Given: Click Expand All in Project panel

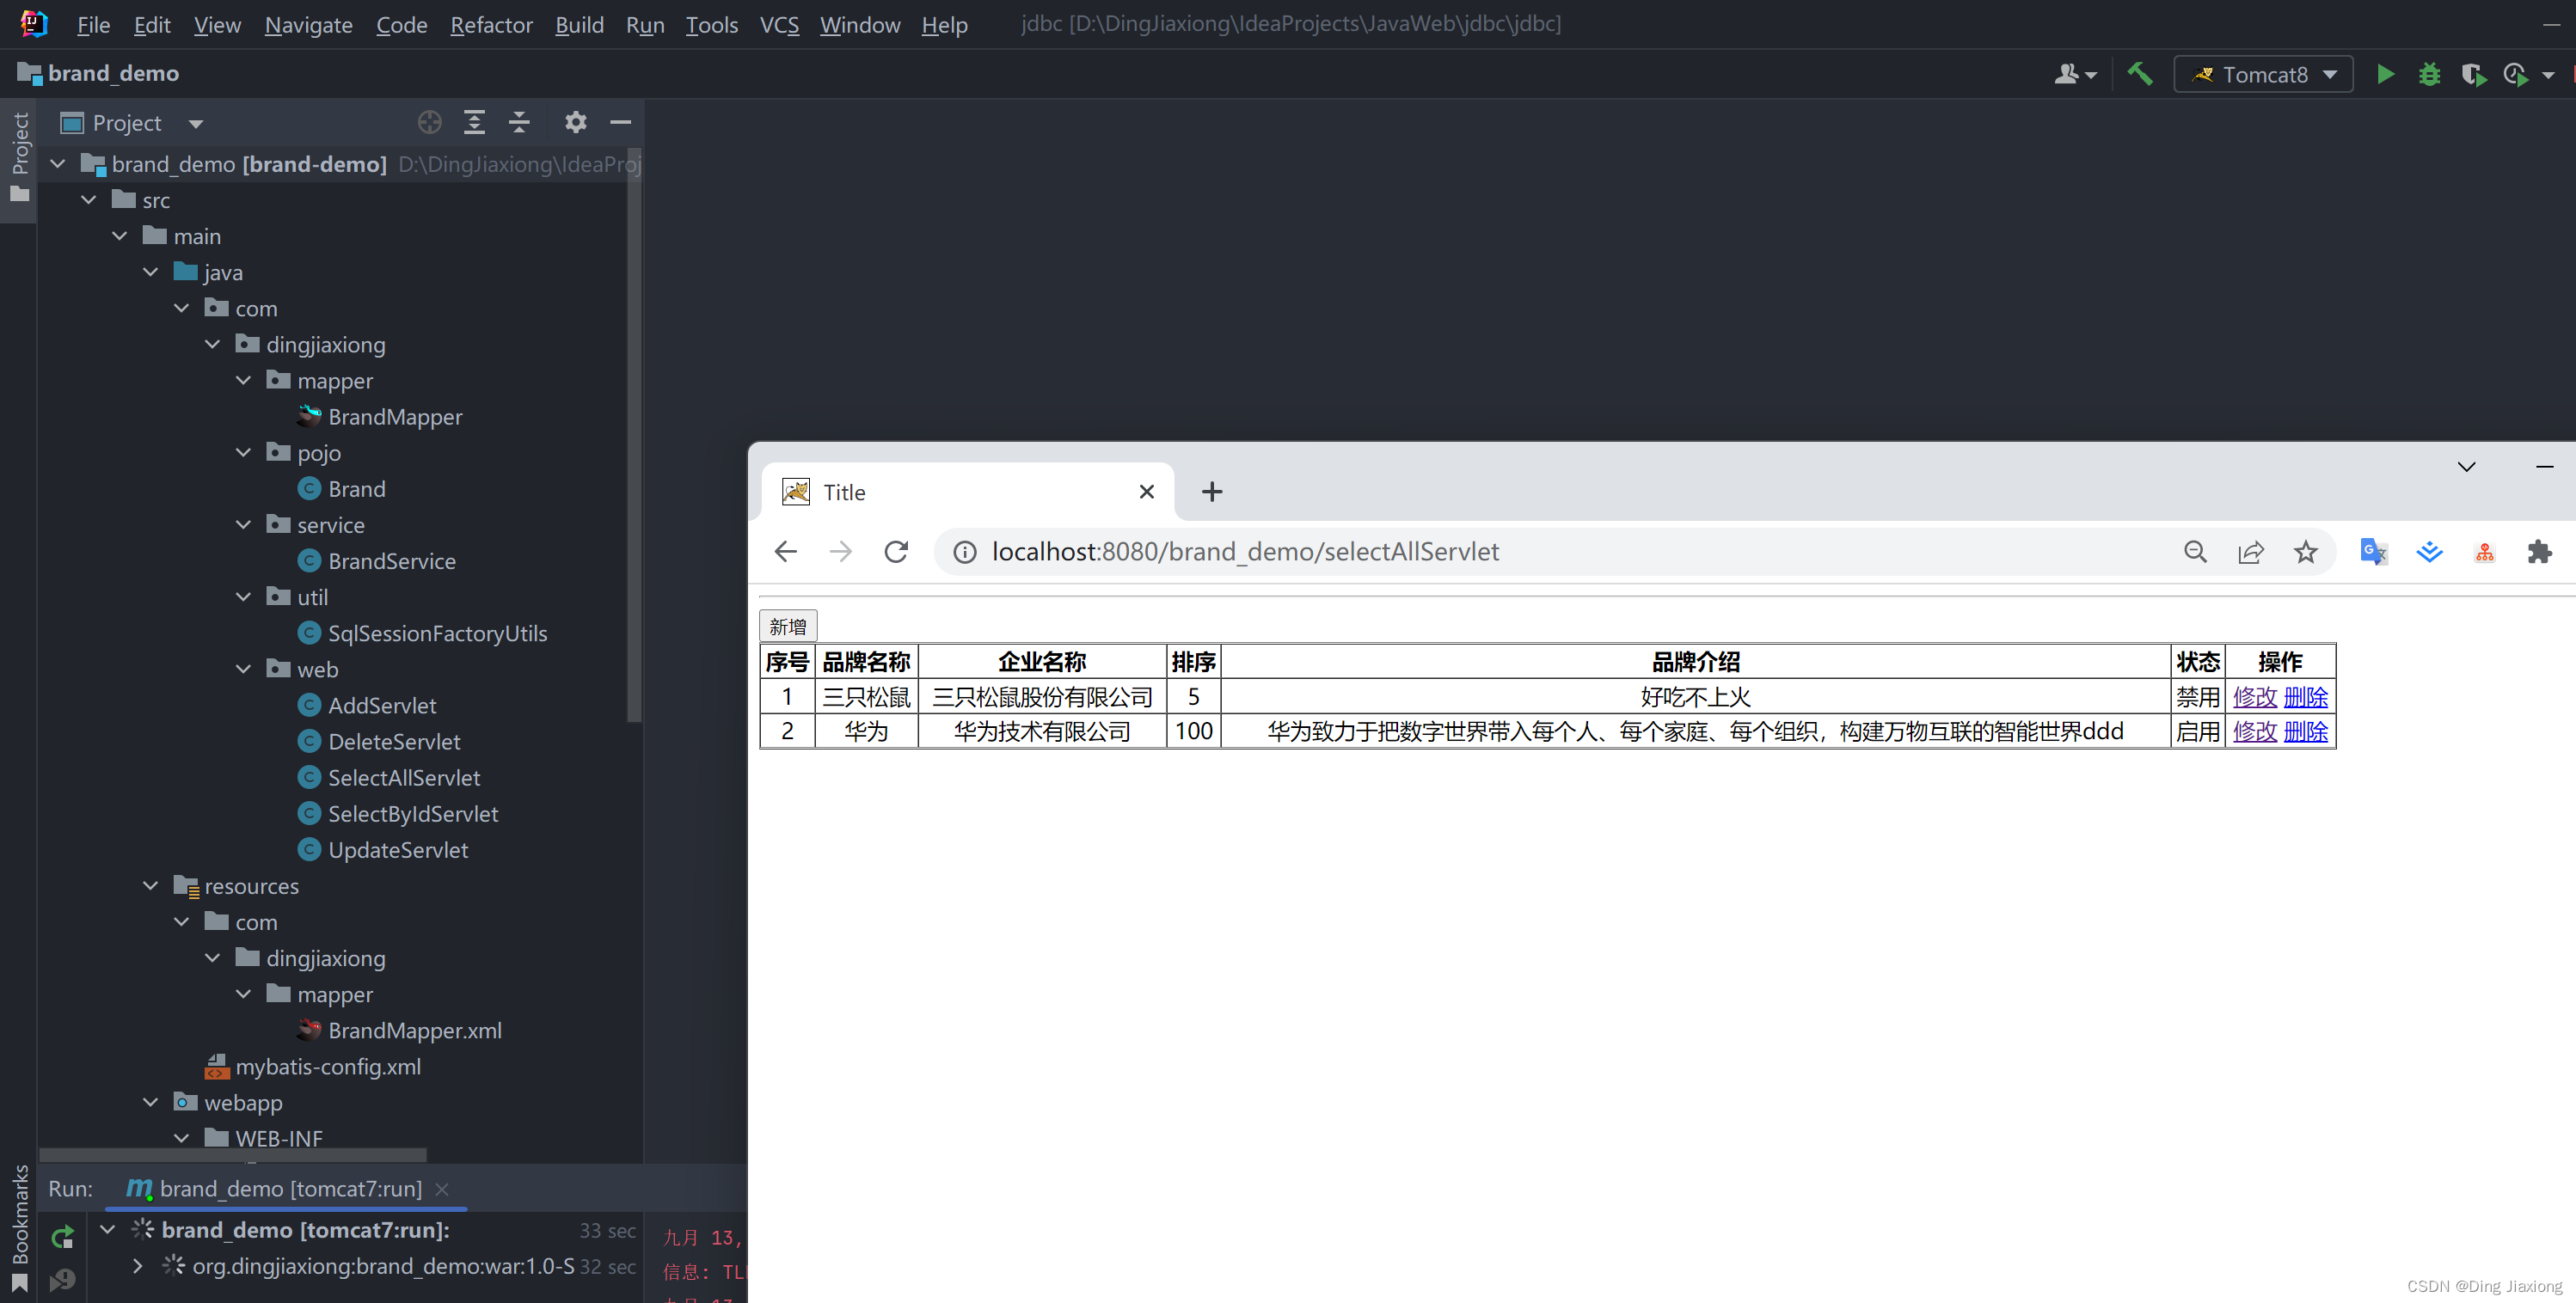Looking at the screenshot, I should point(474,122).
